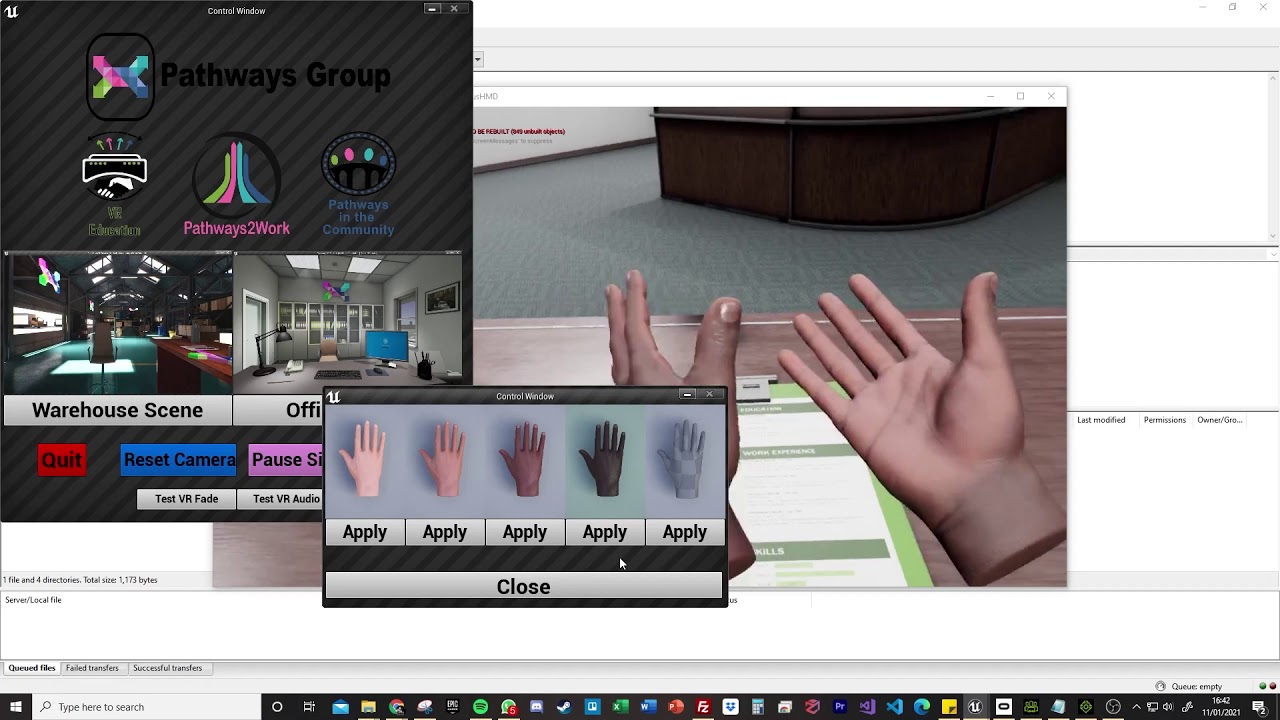The height and width of the screenshot is (720, 1280).
Task: Select the dark hand thumbnail on green background
Action: coord(605,460)
